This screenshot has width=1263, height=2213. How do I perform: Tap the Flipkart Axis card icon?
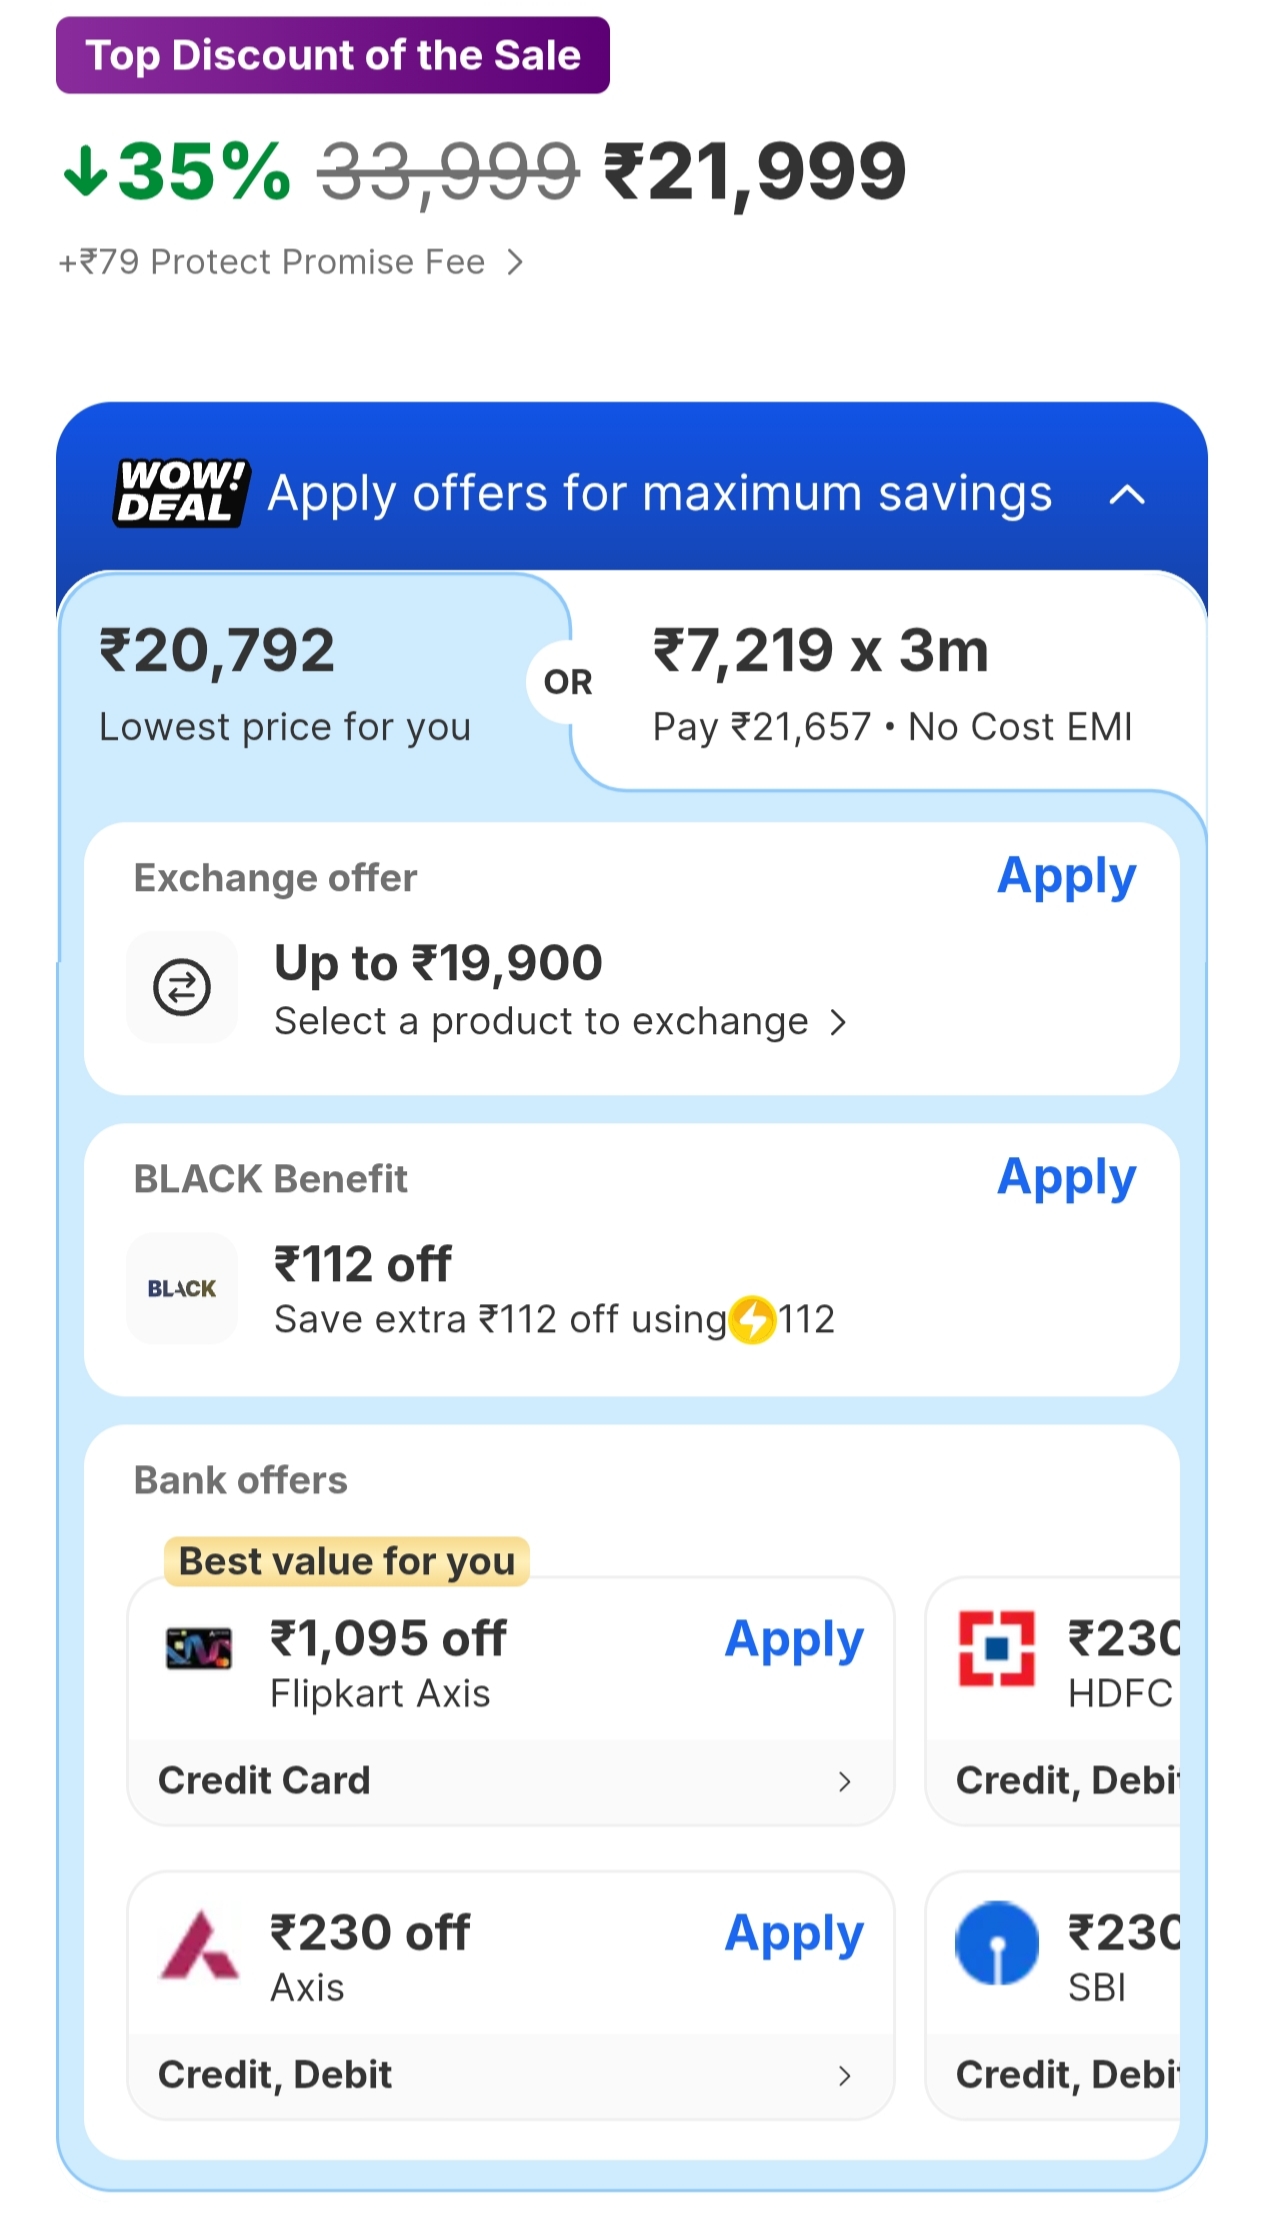[x=199, y=1649]
